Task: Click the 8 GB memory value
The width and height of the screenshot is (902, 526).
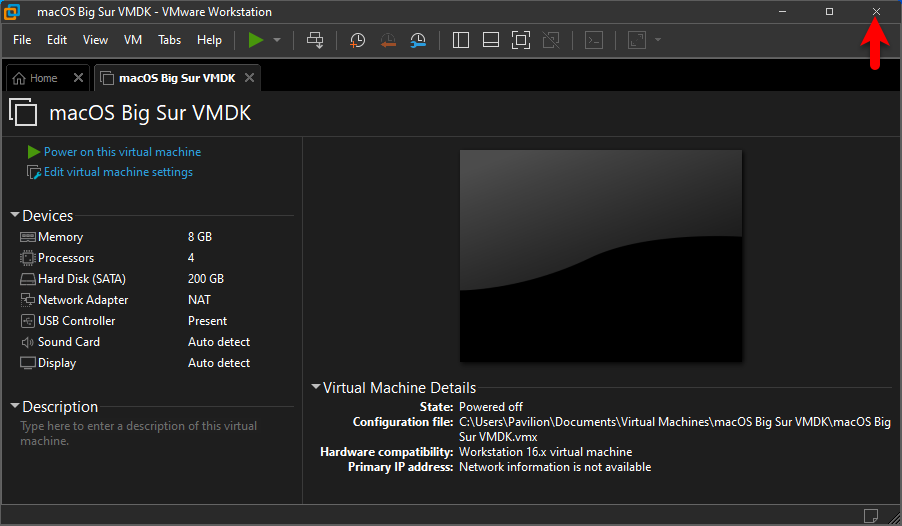Action: click(200, 237)
